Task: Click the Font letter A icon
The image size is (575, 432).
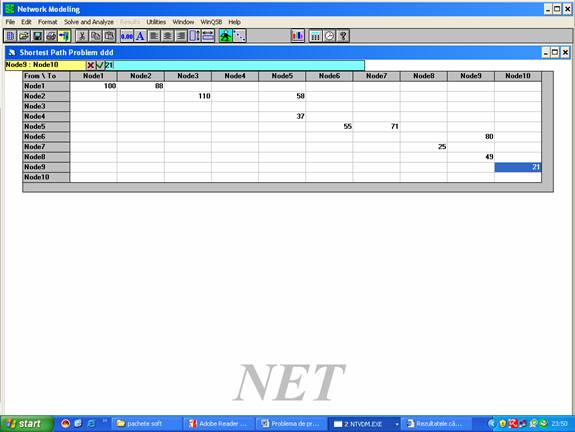Action: (x=140, y=36)
